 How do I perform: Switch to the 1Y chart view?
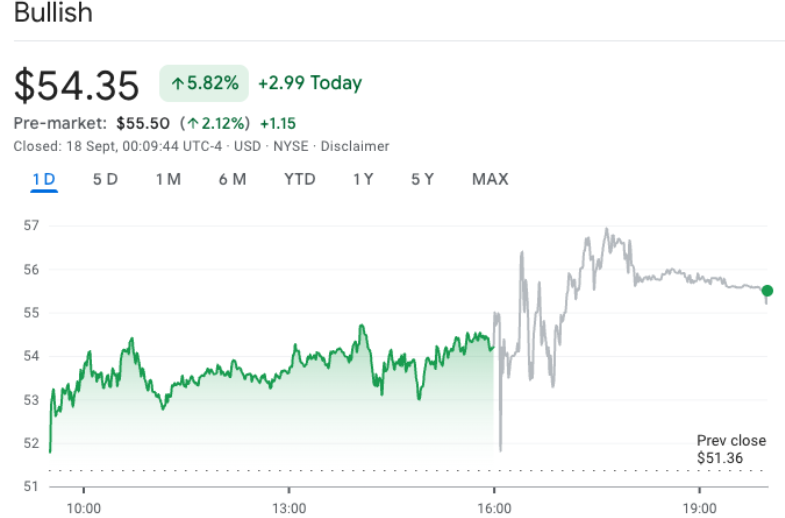[x=363, y=179]
